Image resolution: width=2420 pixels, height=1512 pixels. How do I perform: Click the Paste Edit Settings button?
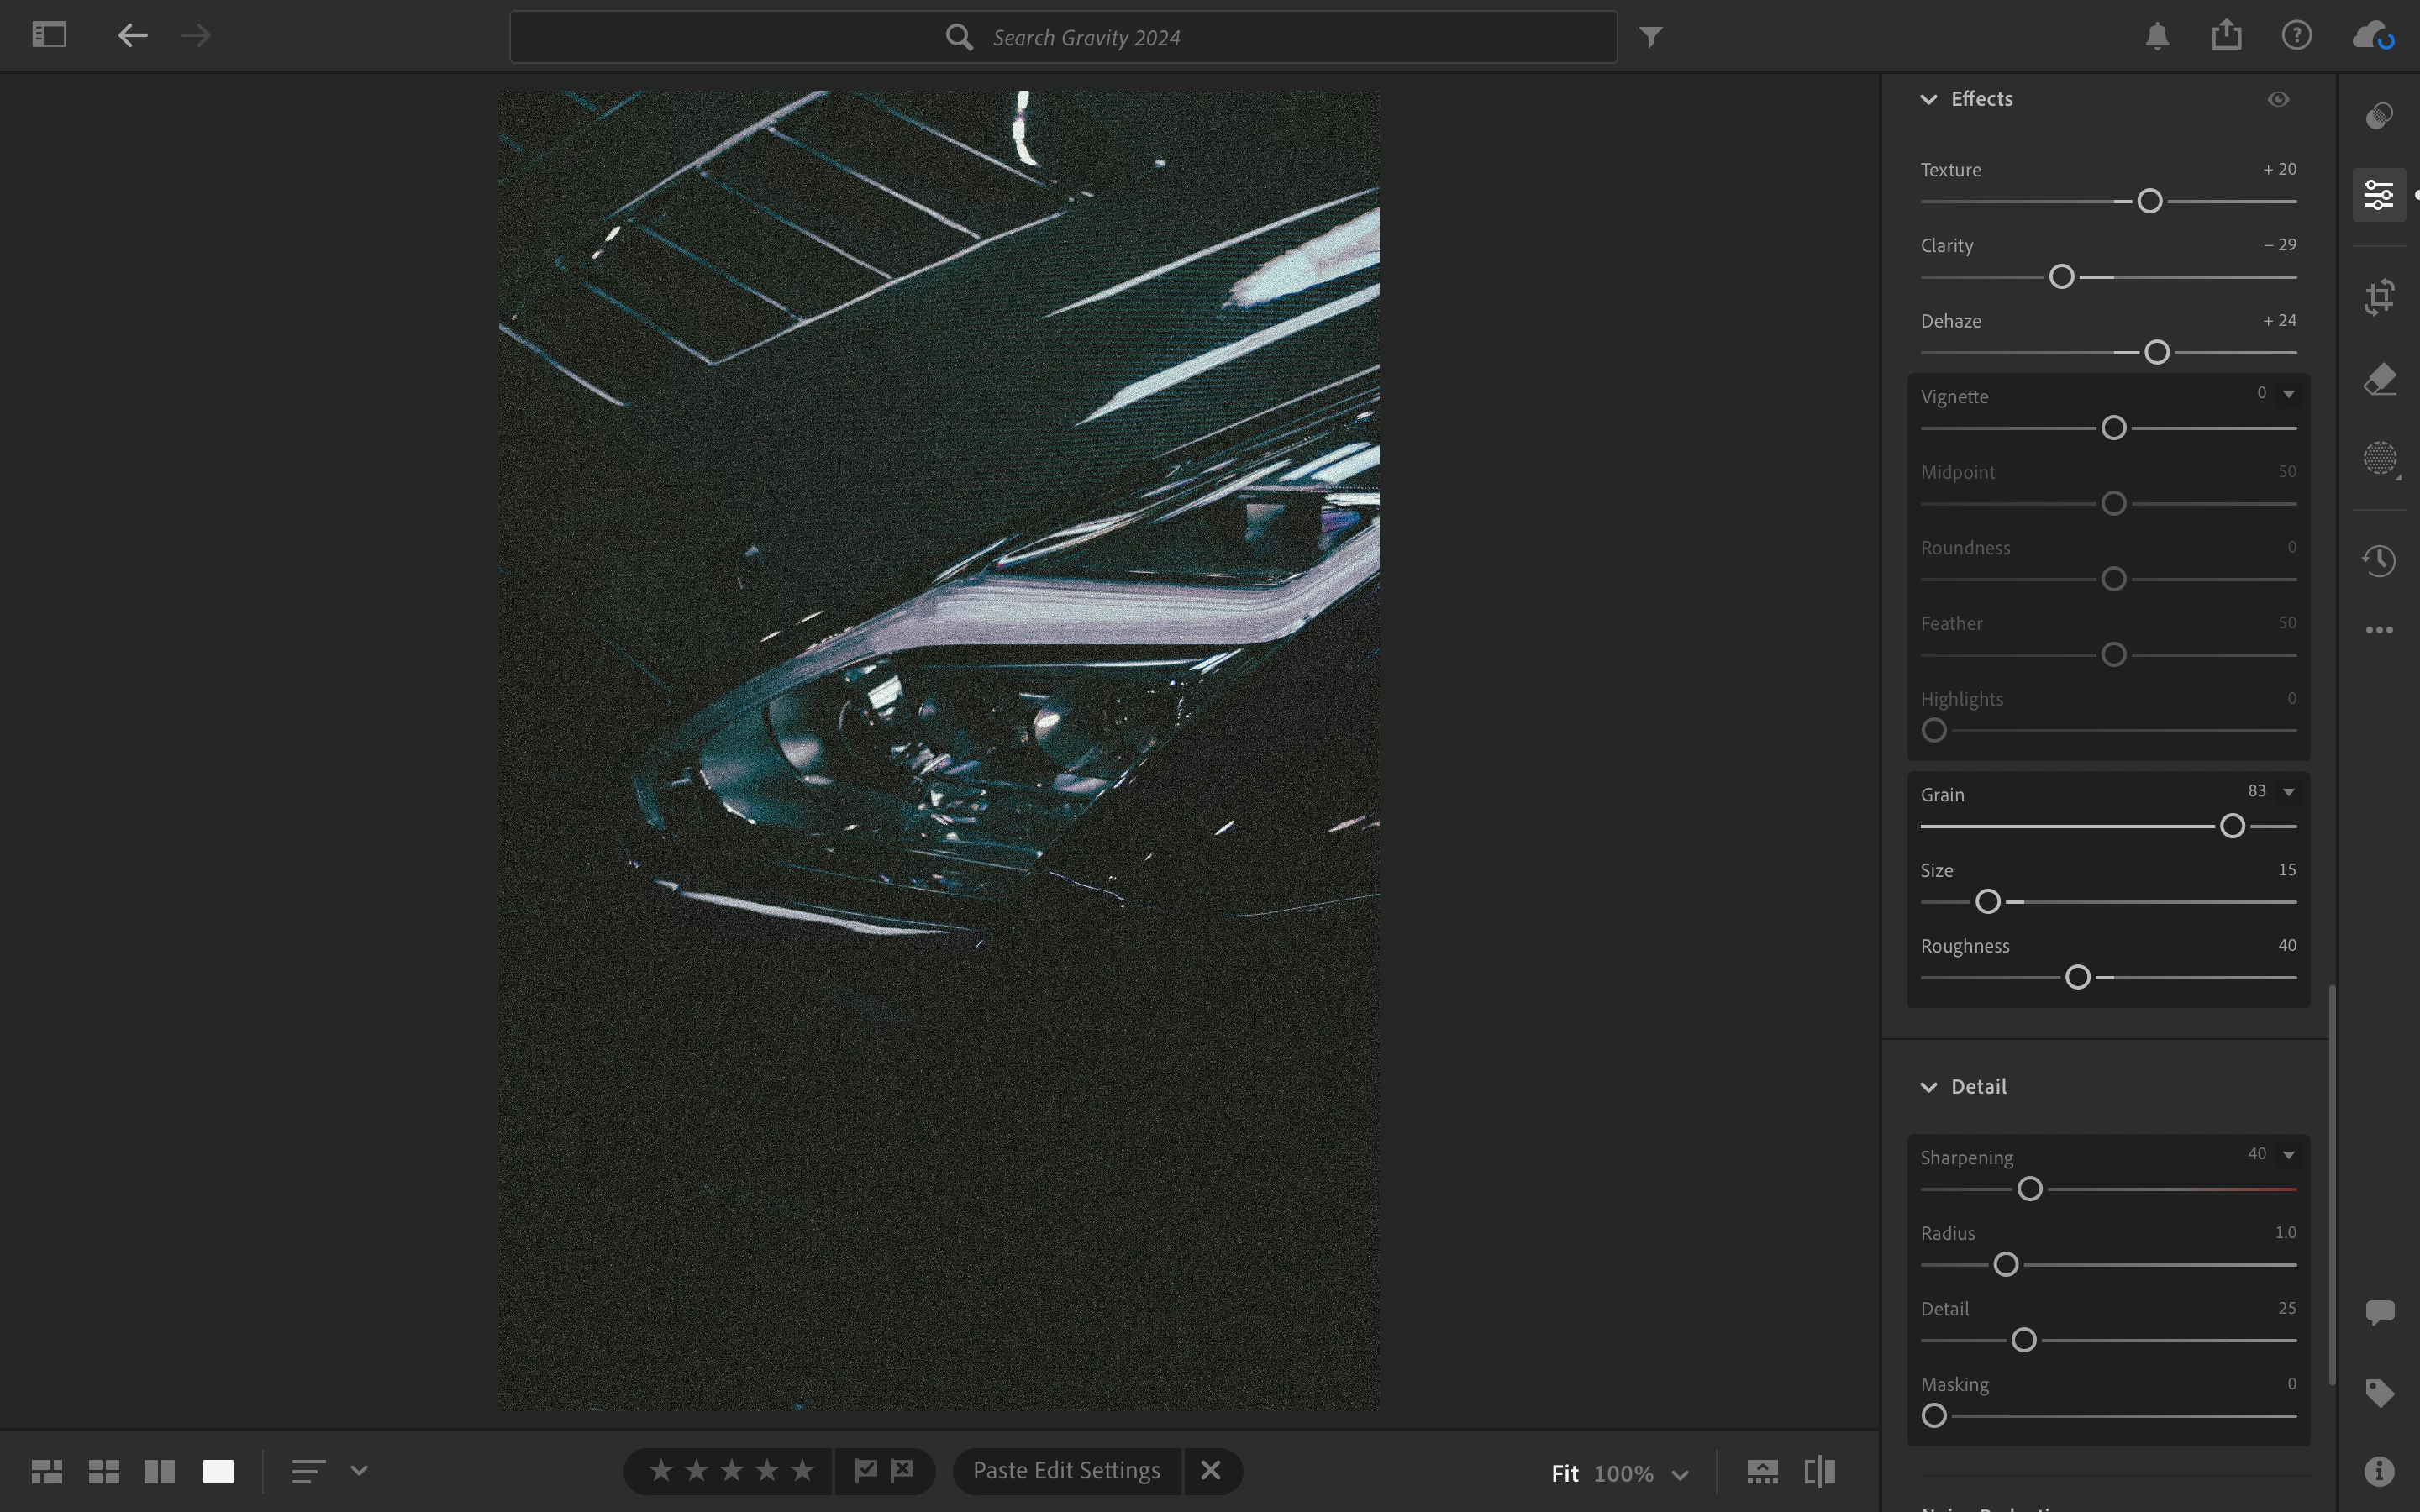tap(1066, 1470)
